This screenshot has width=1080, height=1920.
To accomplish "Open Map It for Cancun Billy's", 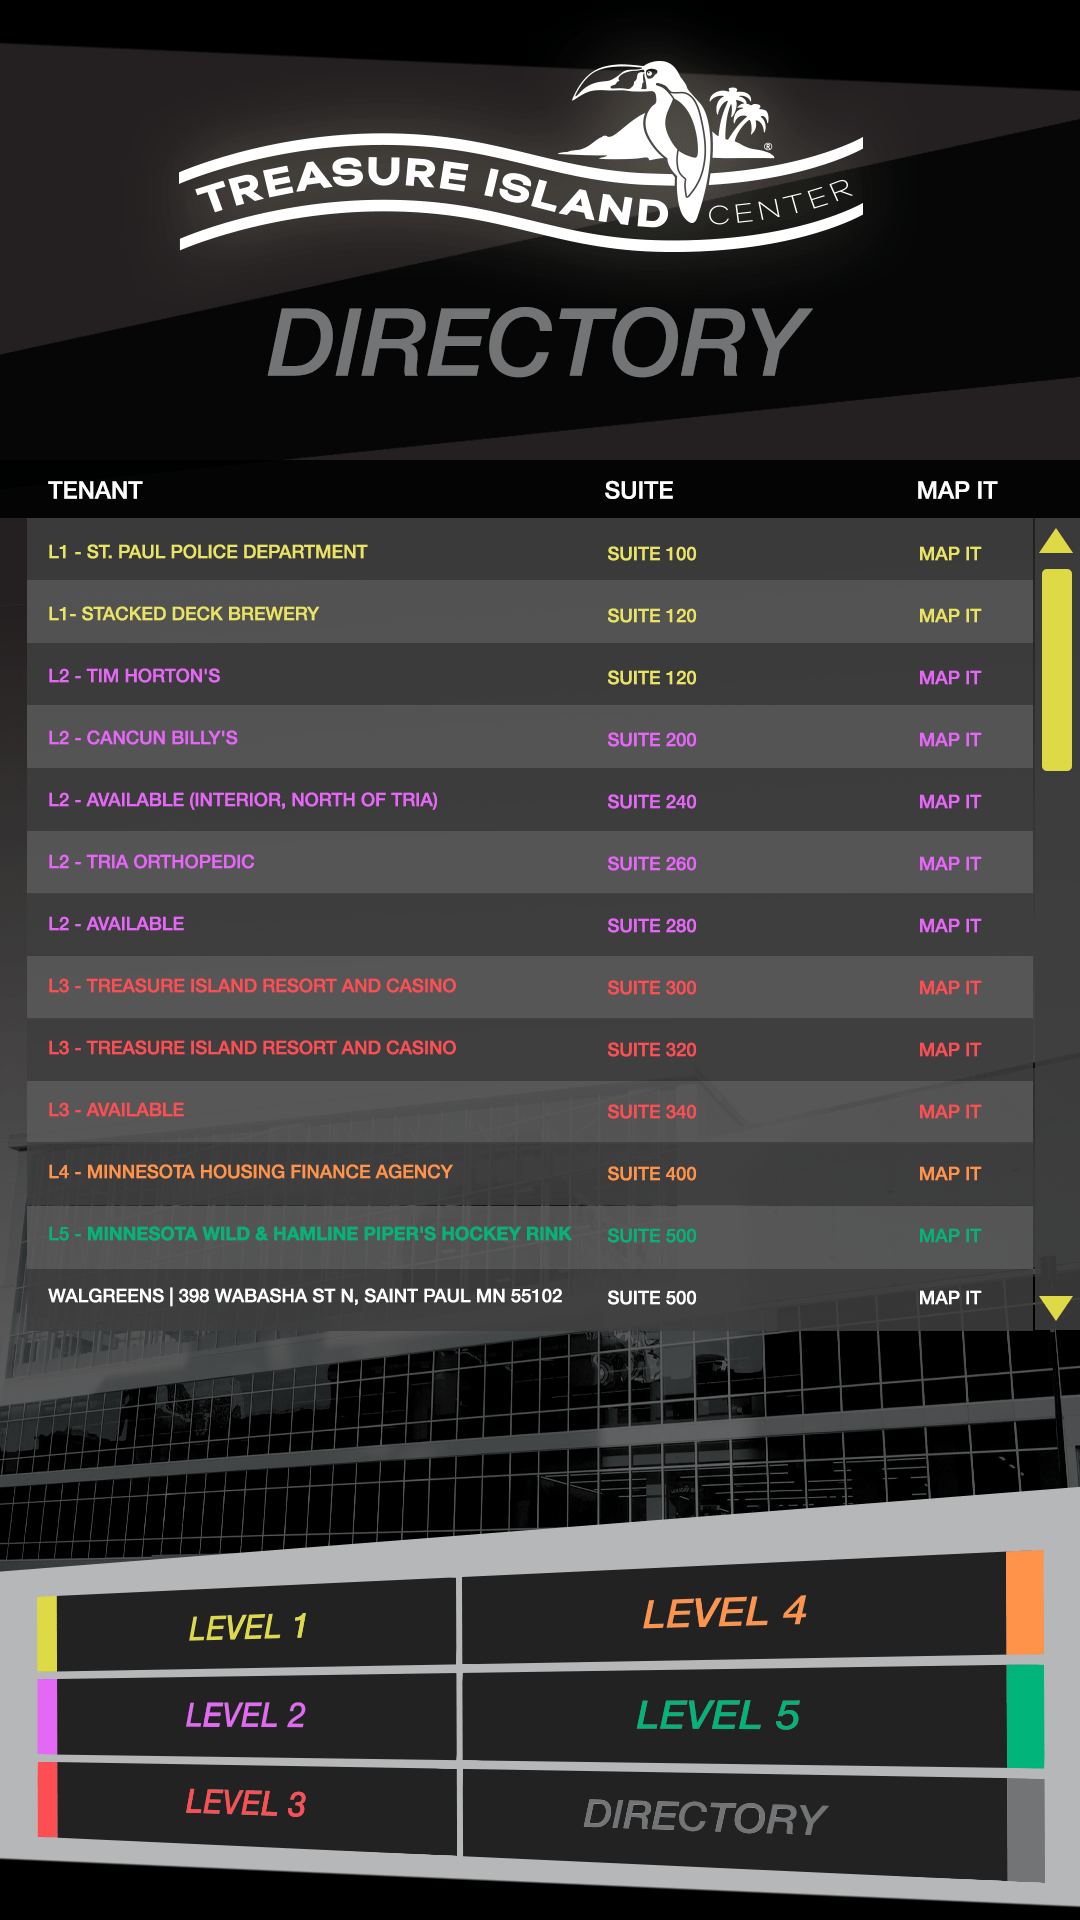I will [949, 740].
